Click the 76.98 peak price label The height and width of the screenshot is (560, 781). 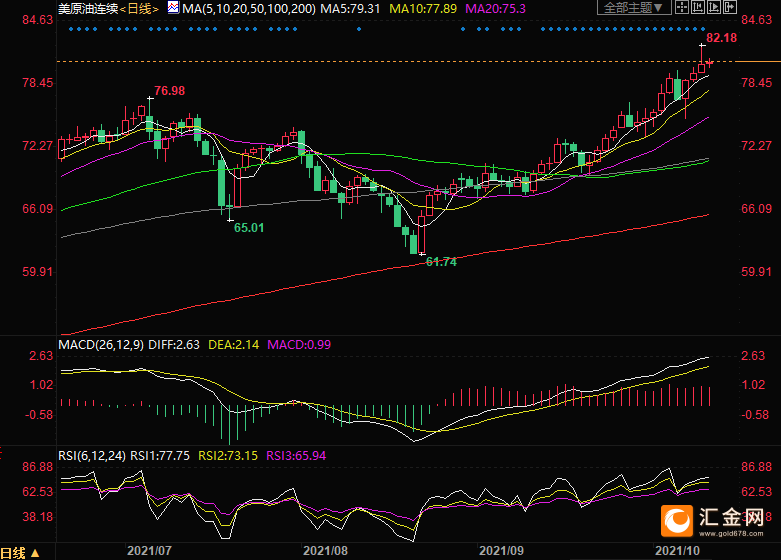tap(169, 91)
